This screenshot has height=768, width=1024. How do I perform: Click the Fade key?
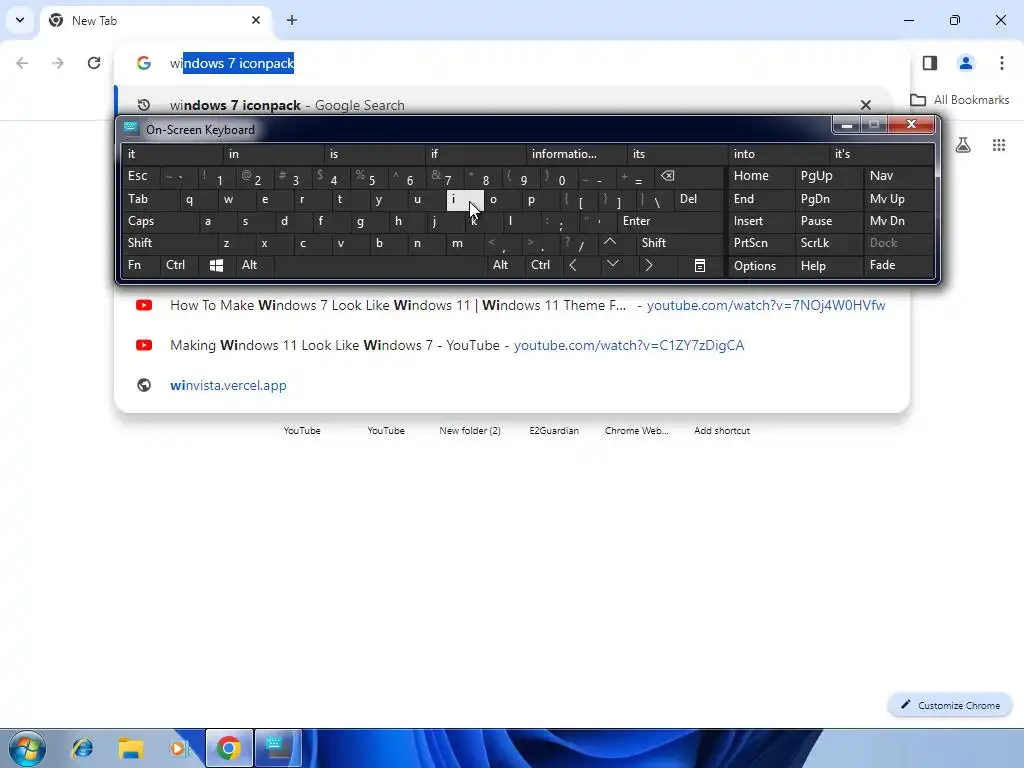899,265
